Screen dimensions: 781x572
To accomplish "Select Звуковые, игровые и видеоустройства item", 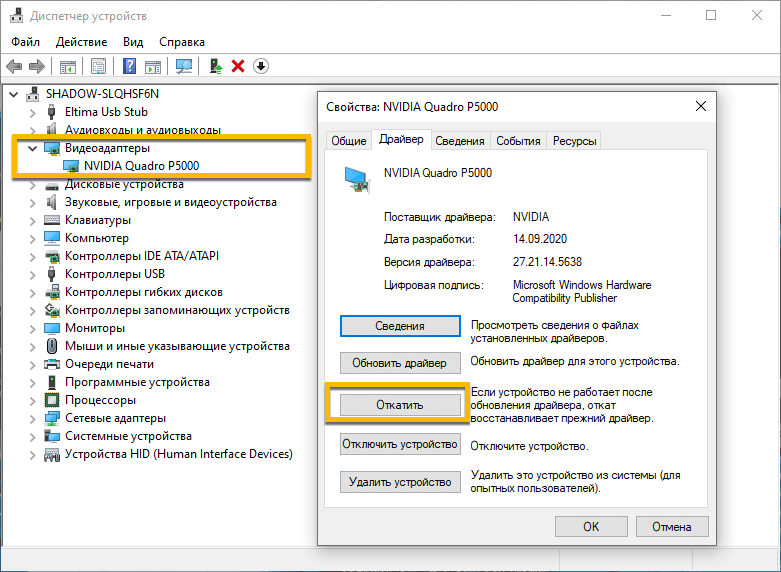I will (x=171, y=202).
